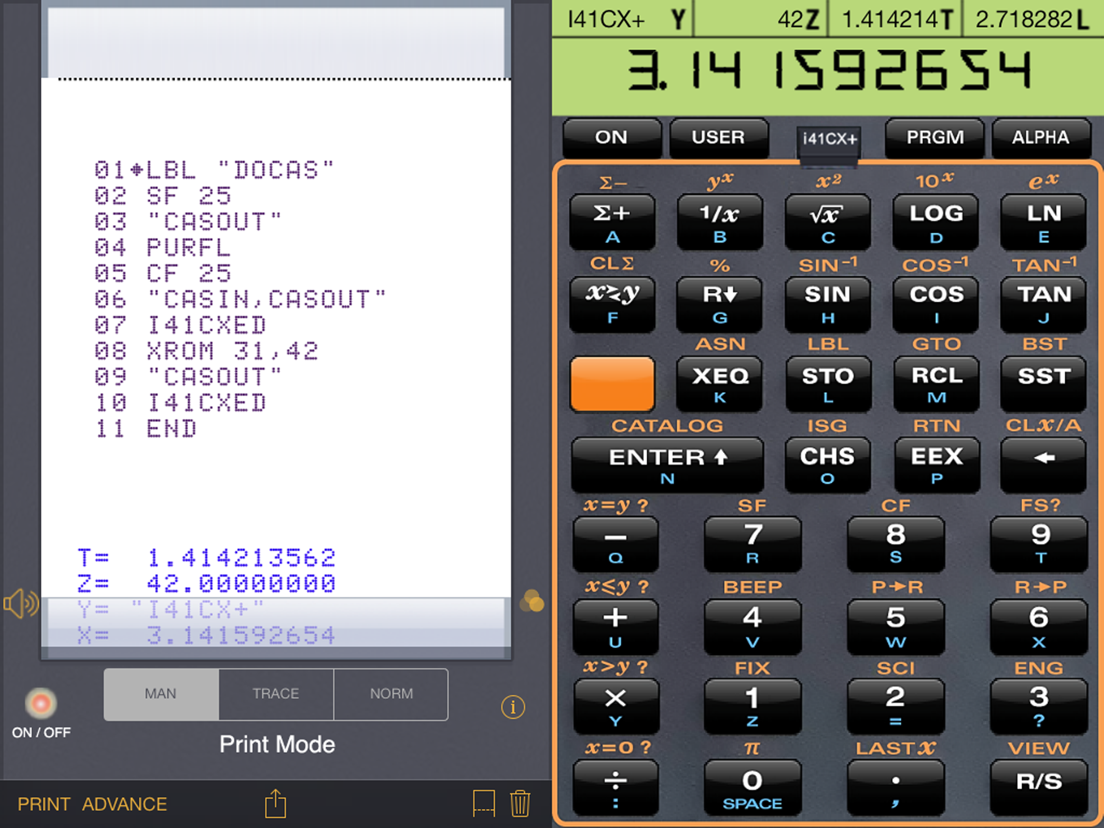Tap the LN key

(1043, 222)
